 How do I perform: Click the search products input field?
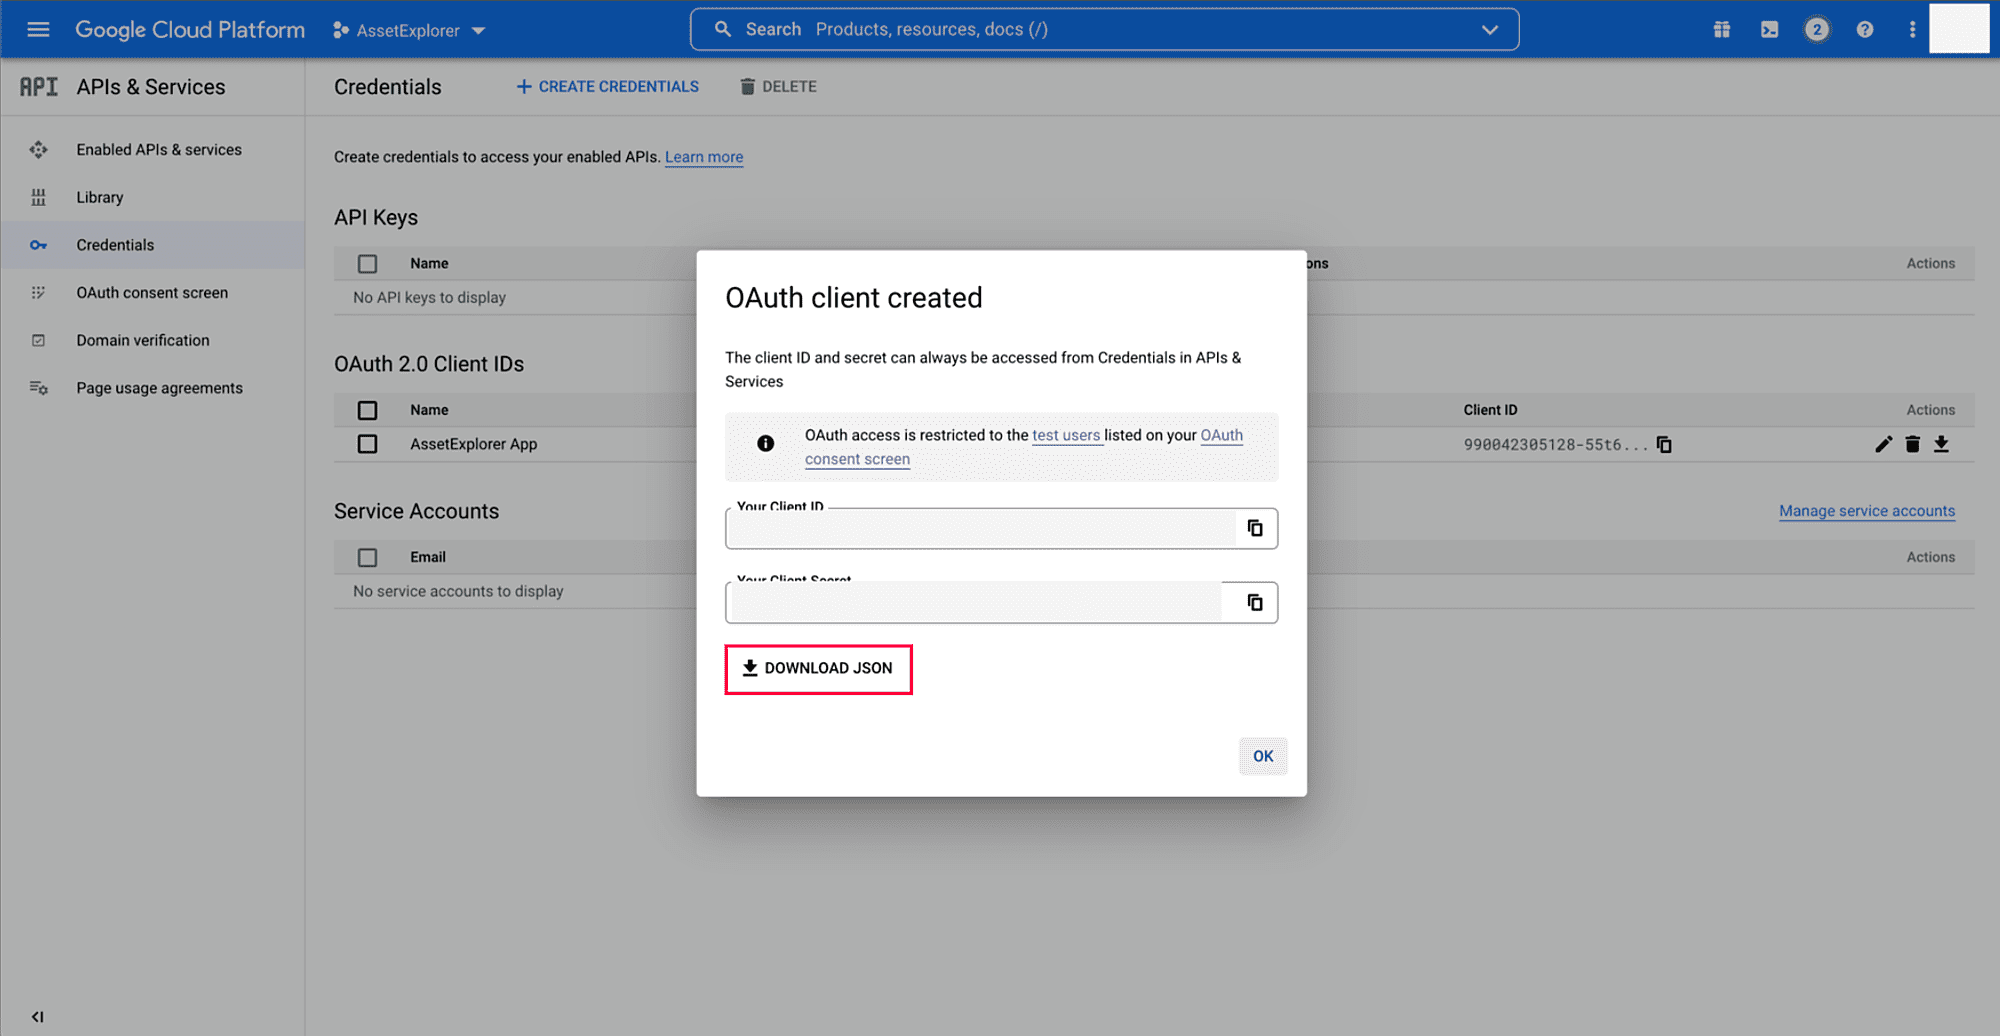[1100, 30]
